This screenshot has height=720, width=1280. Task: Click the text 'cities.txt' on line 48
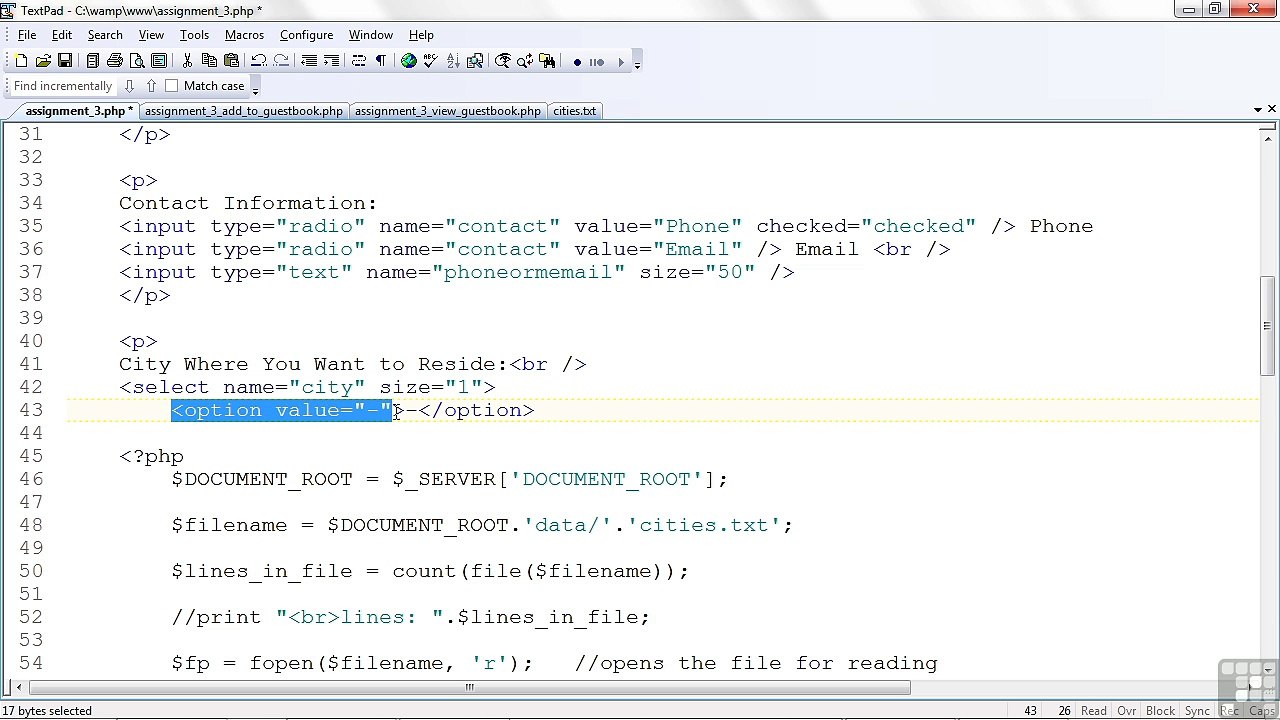[704, 525]
